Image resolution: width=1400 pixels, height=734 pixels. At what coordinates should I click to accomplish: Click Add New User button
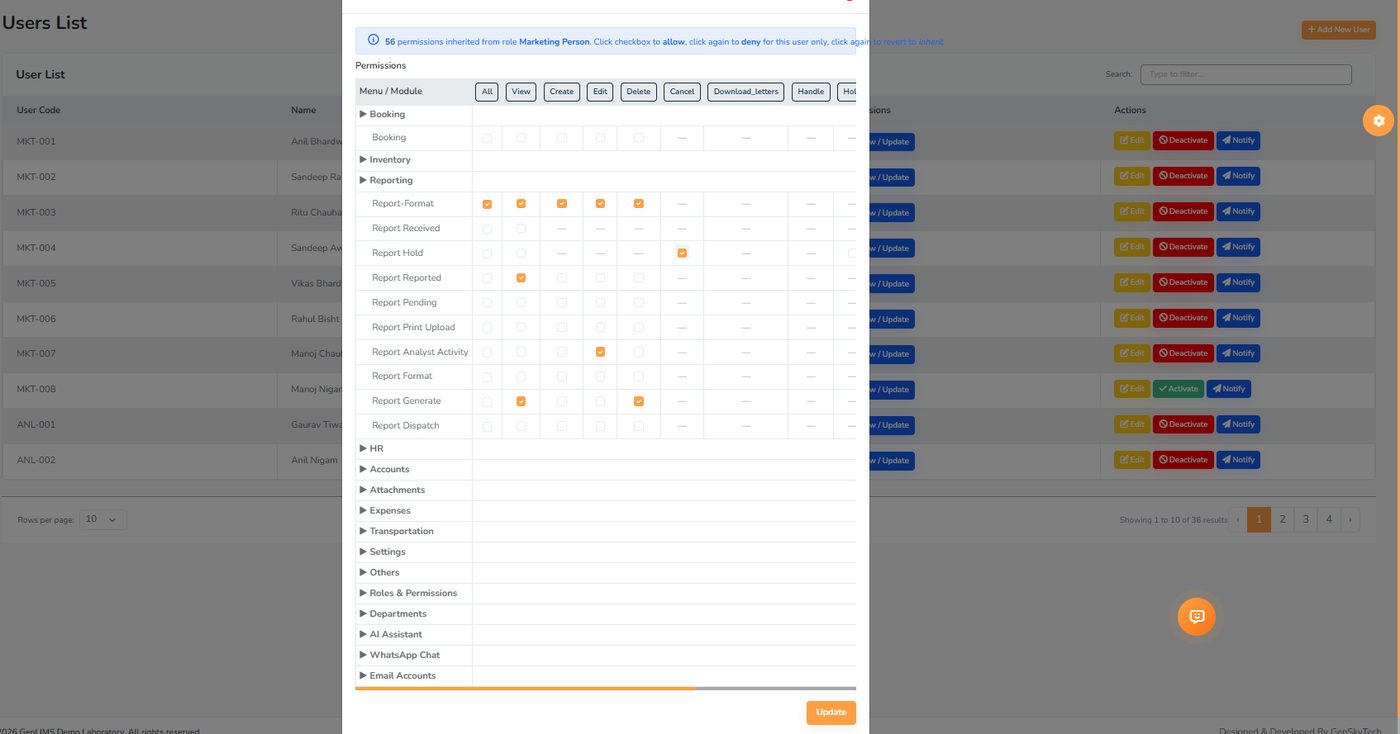coord(1339,30)
